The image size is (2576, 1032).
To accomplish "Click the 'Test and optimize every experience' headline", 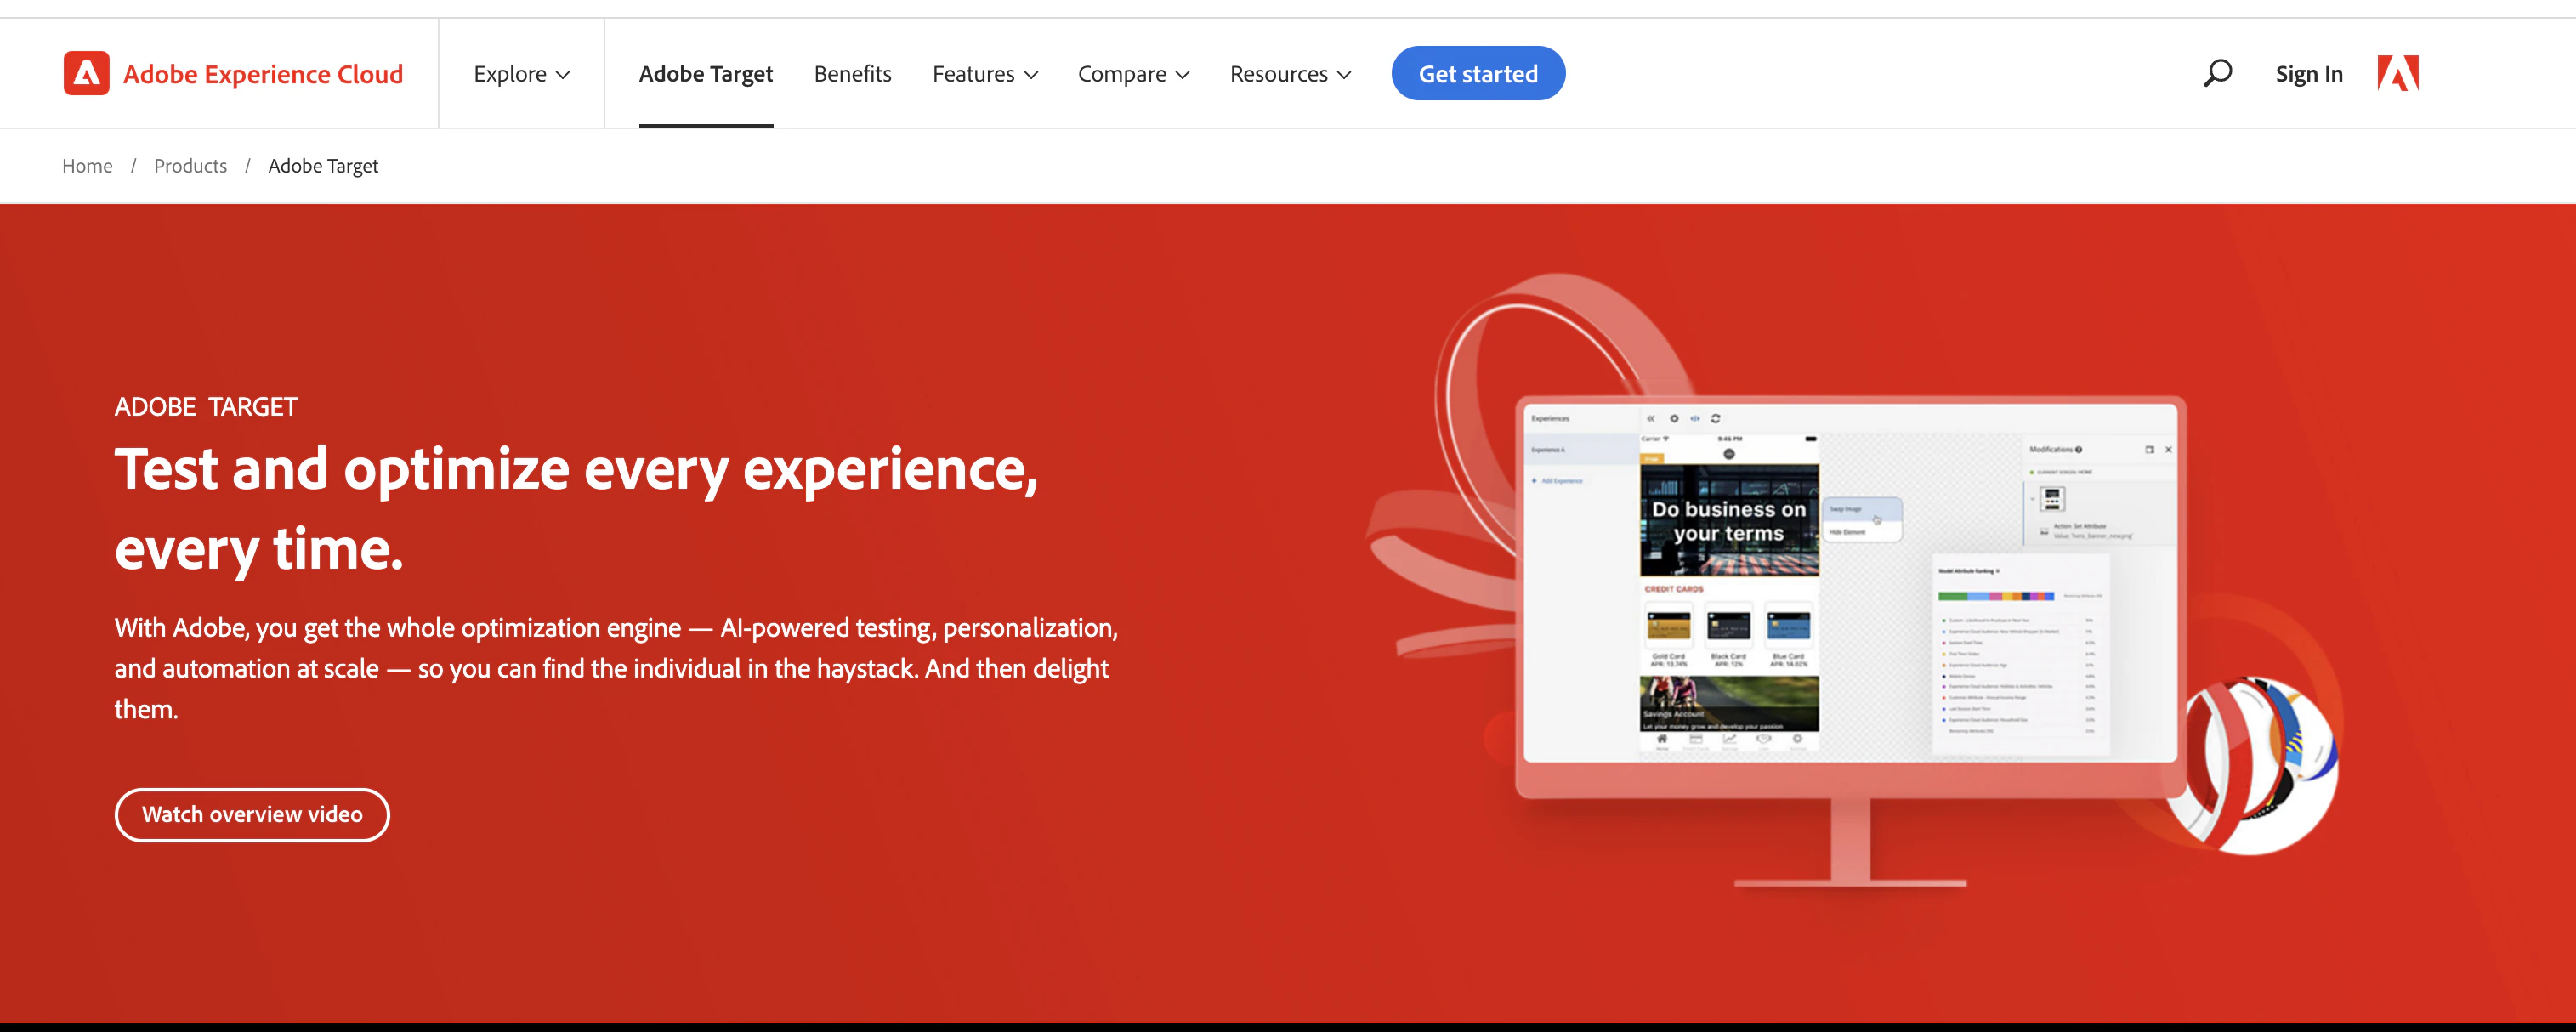I will pyautogui.click(x=577, y=509).
